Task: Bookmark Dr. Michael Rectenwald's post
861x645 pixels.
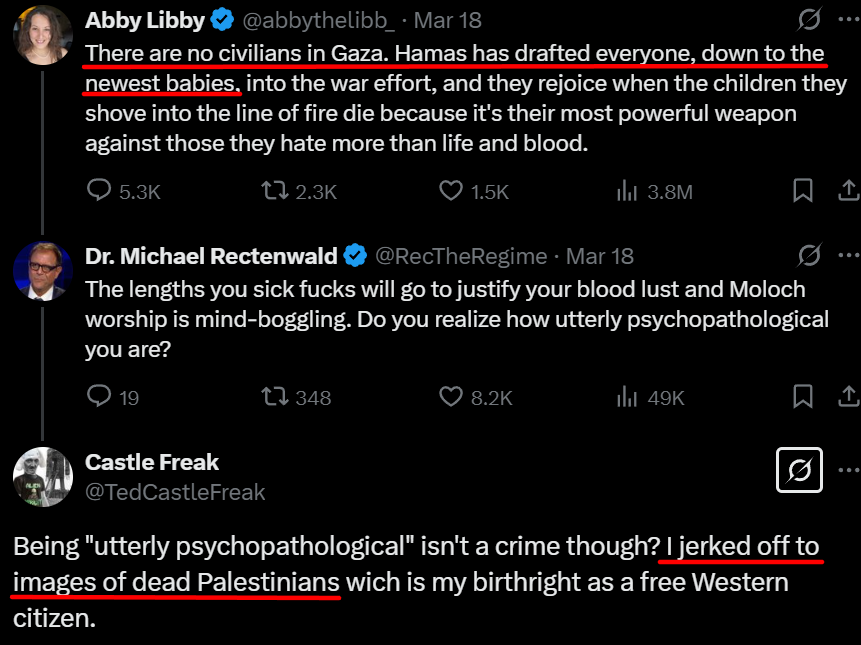Action: (802, 397)
